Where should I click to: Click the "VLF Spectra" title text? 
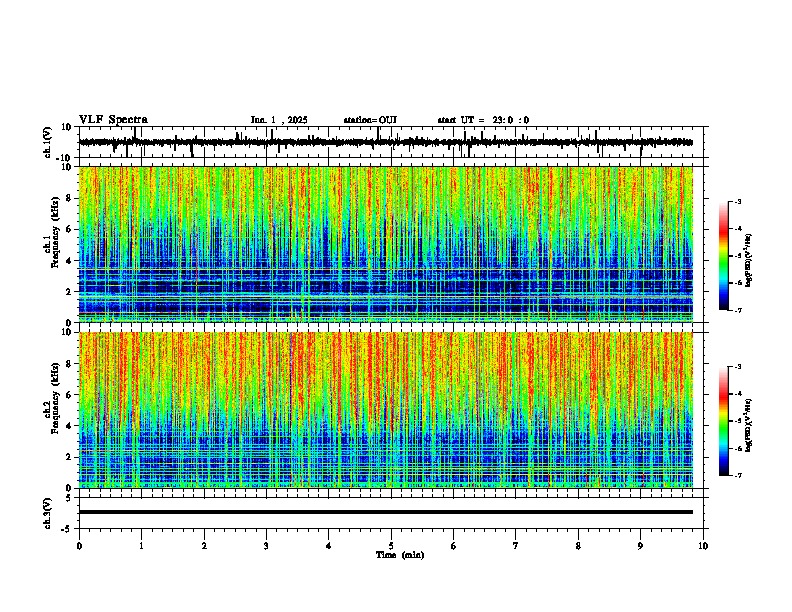tap(113, 120)
